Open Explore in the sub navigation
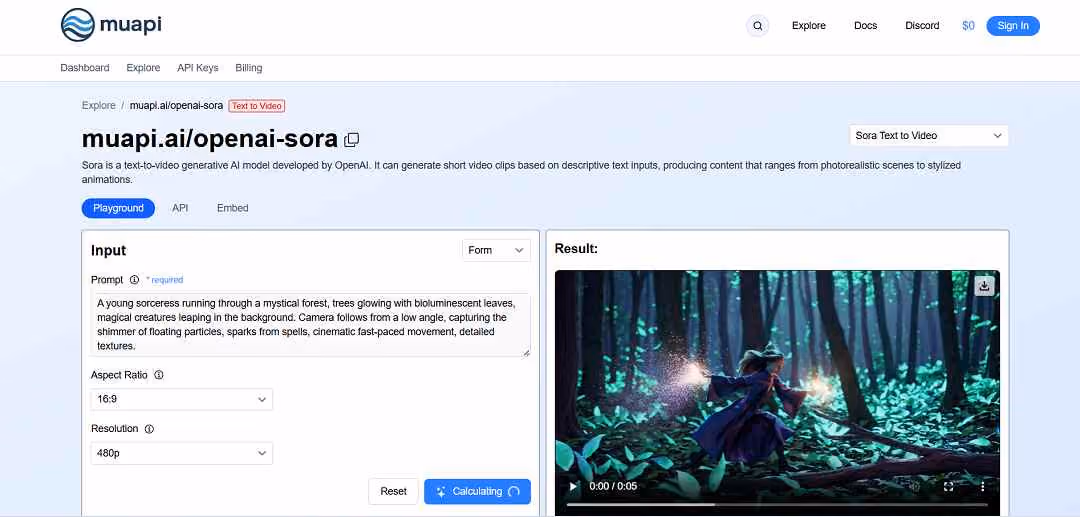The width and height of the screenshot is (1080, 517). point(143,67)
